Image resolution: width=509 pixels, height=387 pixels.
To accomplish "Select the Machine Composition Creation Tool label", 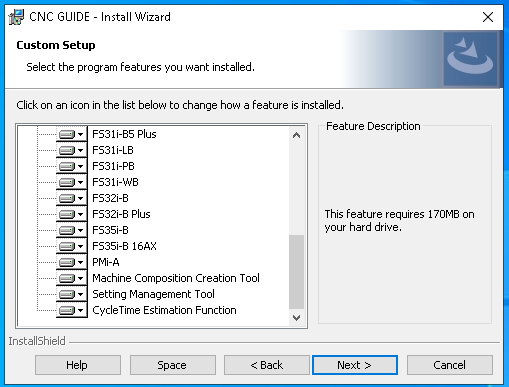I will point(176,278).
